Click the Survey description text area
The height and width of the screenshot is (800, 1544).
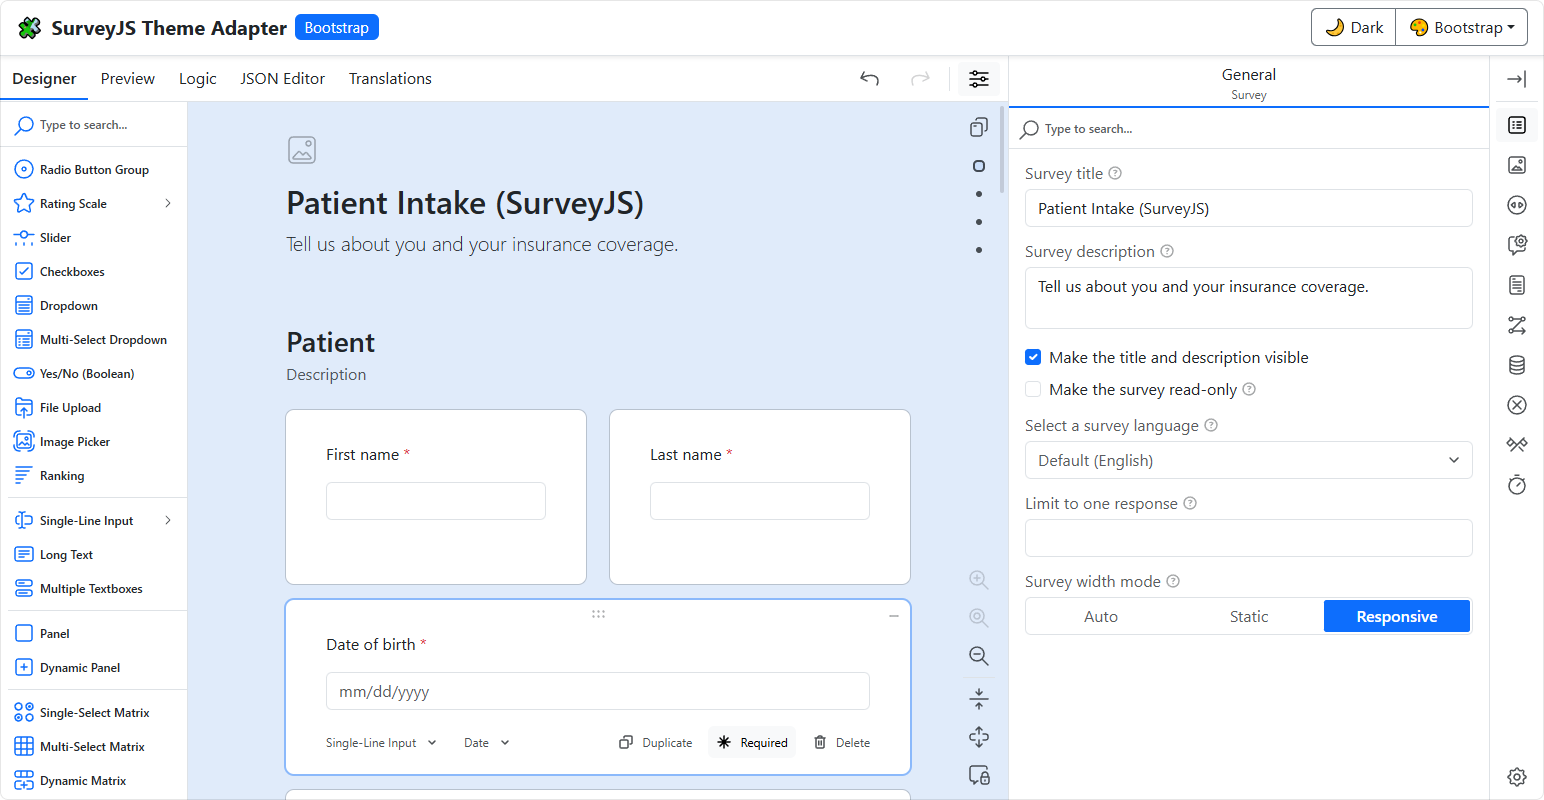coord(1249,298)
